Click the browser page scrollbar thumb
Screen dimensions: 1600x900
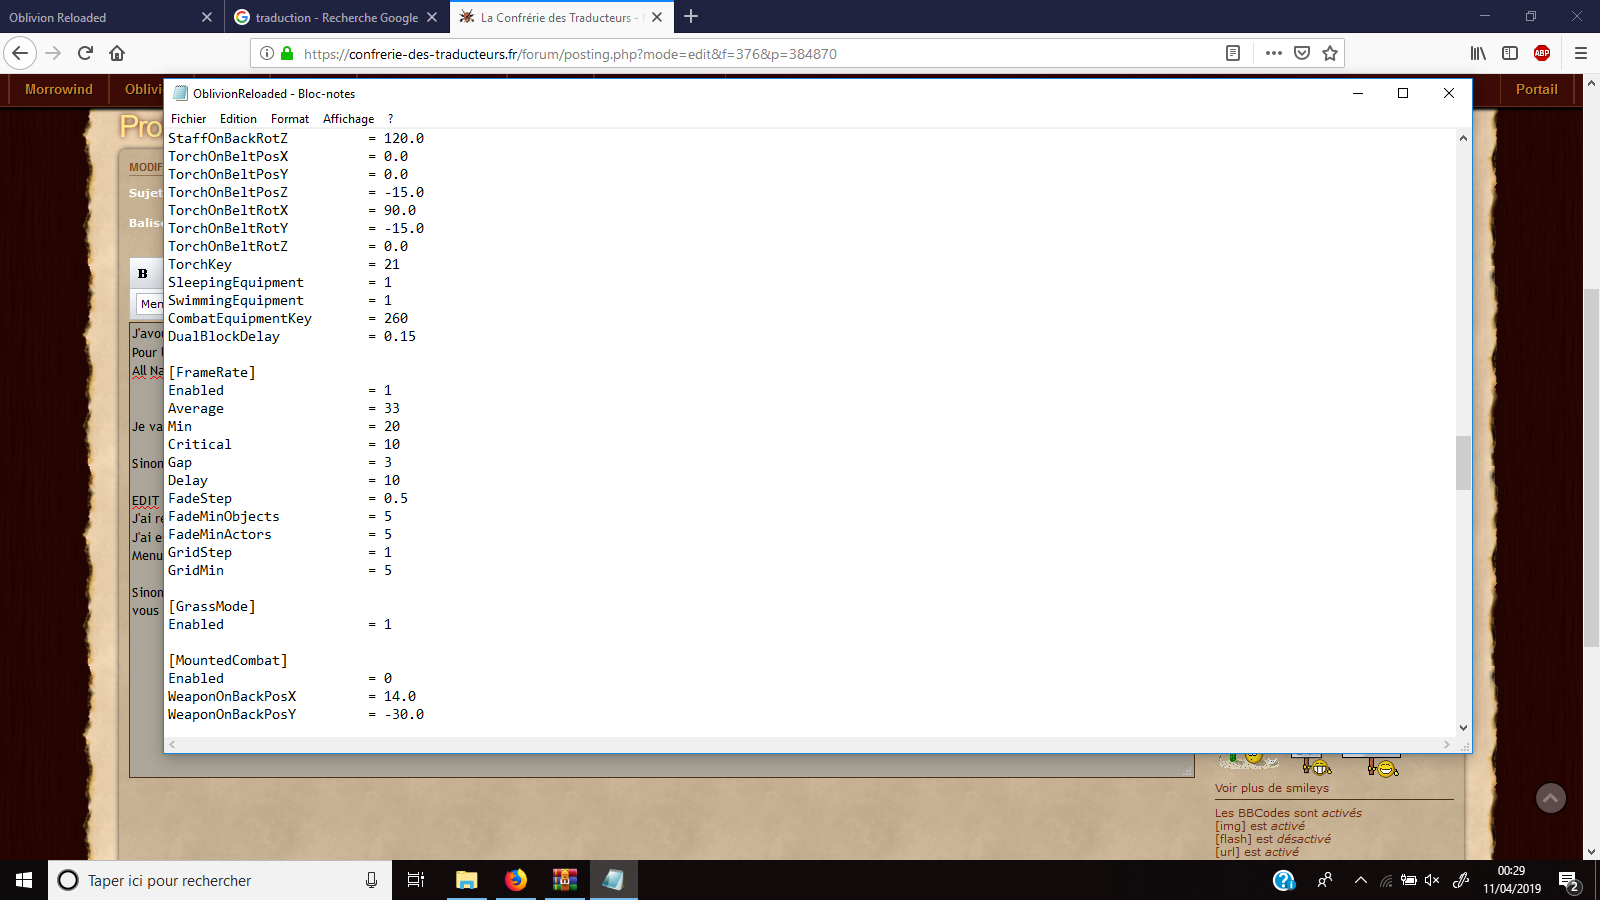1591,468
